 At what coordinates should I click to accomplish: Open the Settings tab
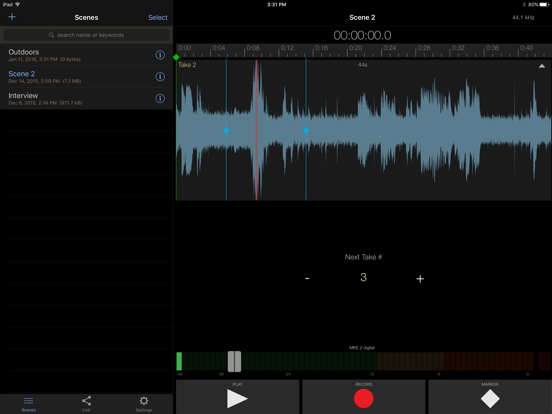[144, 403]
